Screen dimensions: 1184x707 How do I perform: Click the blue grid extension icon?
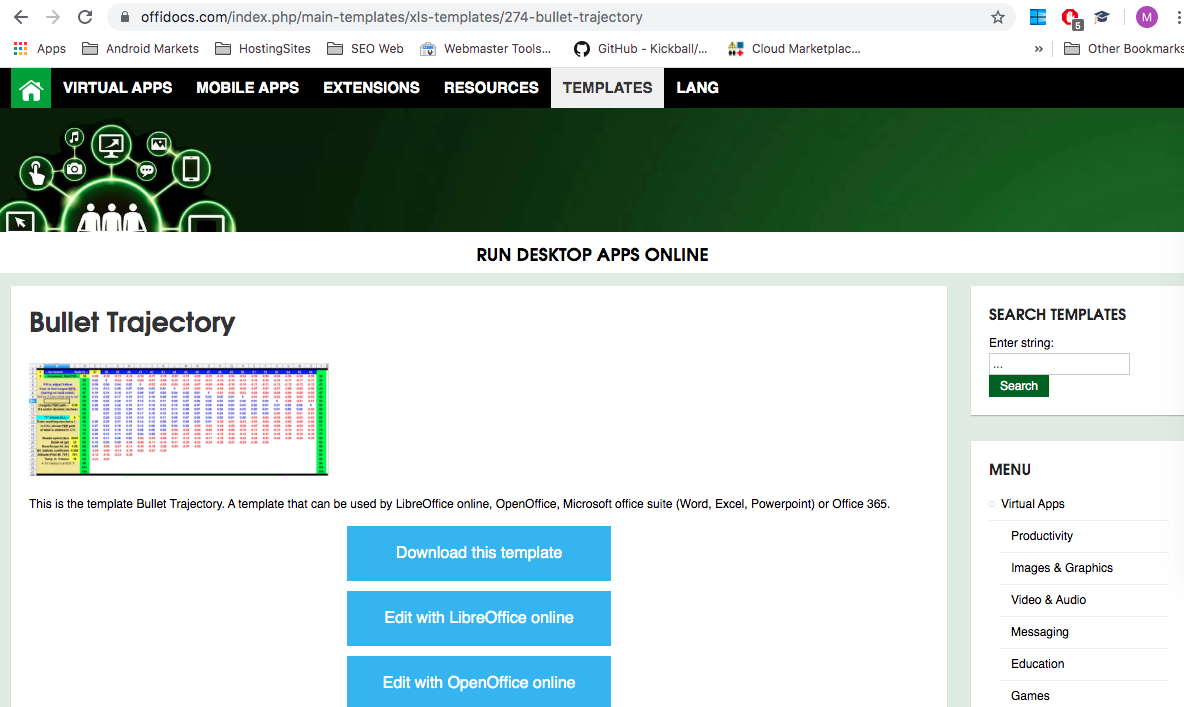click(x=1037, y=17)
